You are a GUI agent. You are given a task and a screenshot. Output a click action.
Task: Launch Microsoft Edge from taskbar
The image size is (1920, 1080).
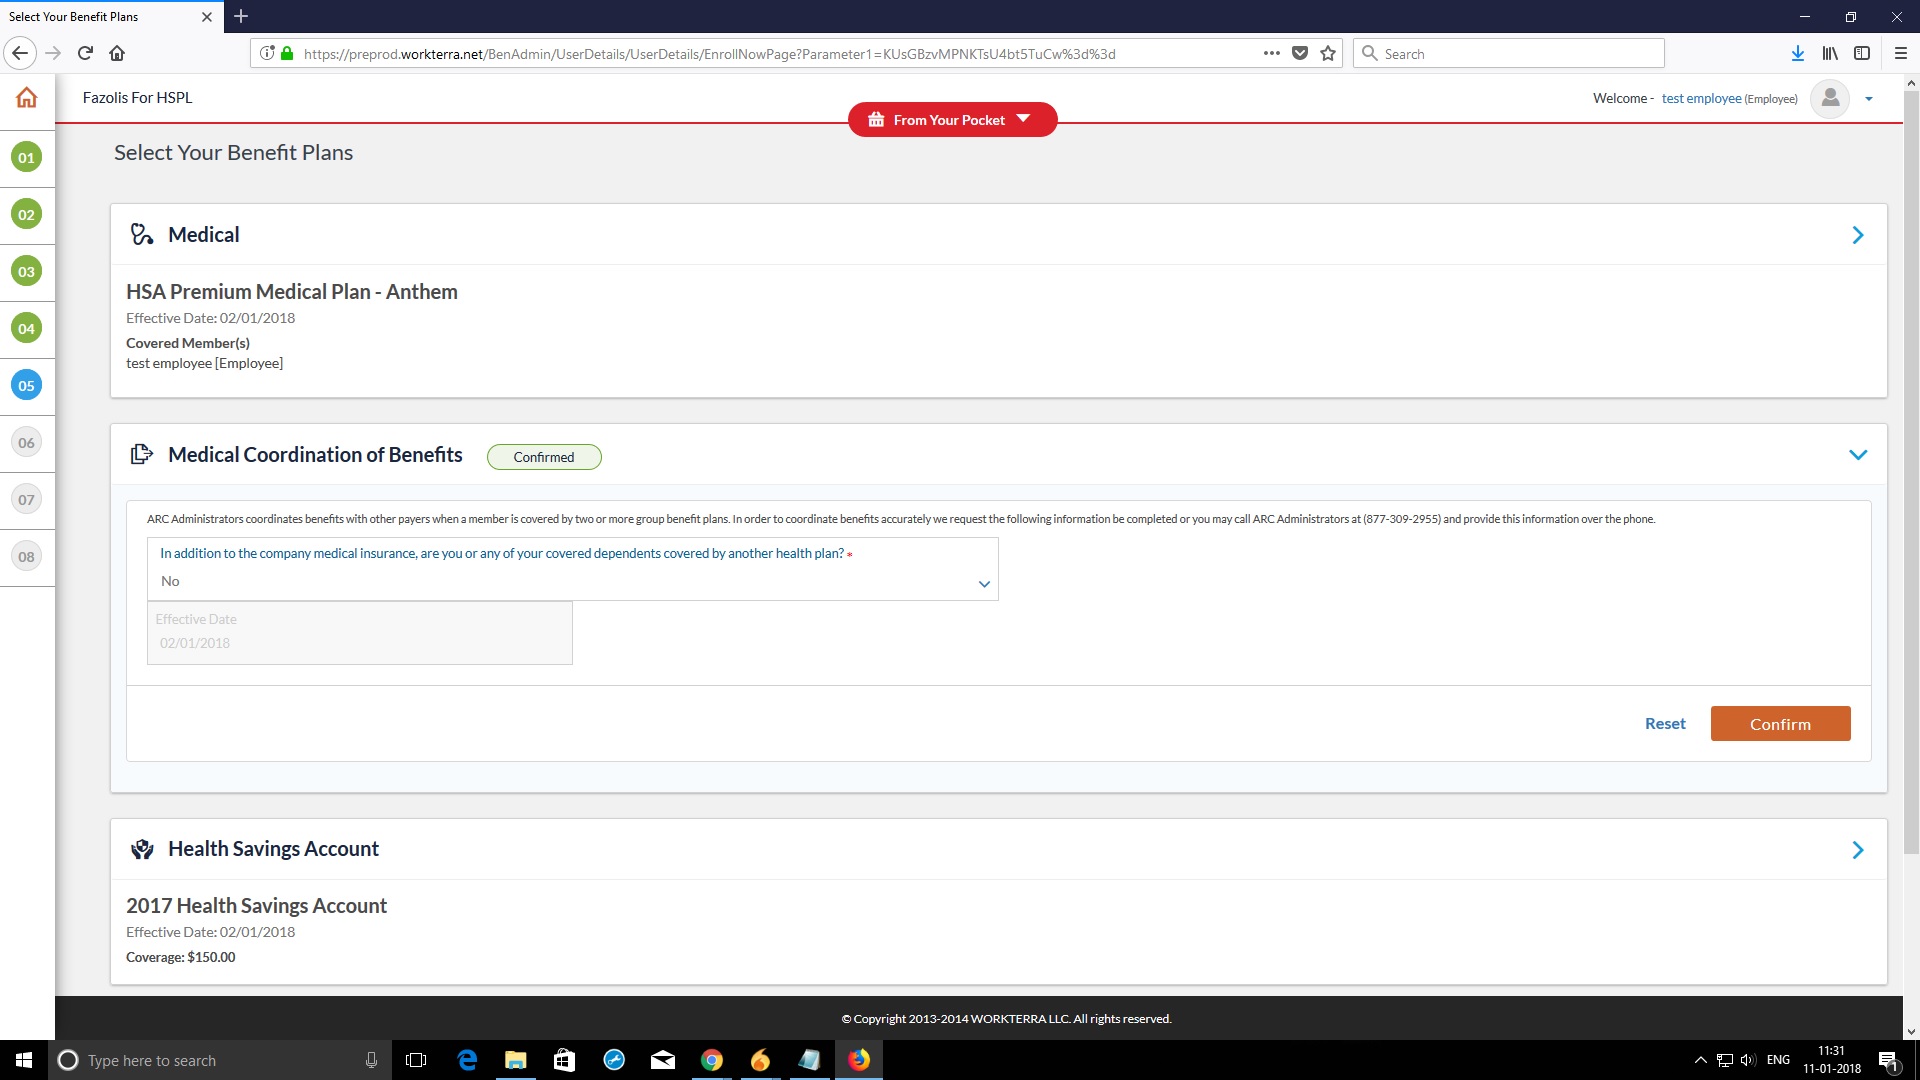pos(467,1060)
